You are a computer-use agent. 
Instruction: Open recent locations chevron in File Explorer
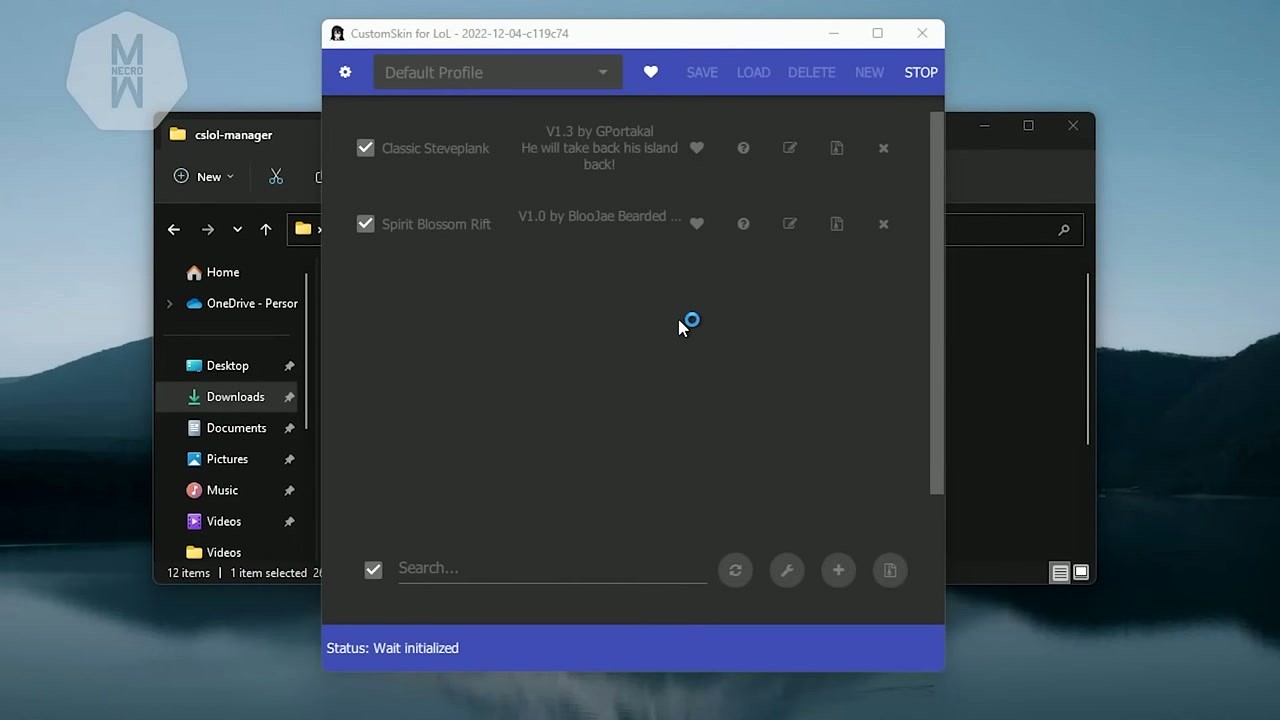pyautogui.click(x=237, y=229)
